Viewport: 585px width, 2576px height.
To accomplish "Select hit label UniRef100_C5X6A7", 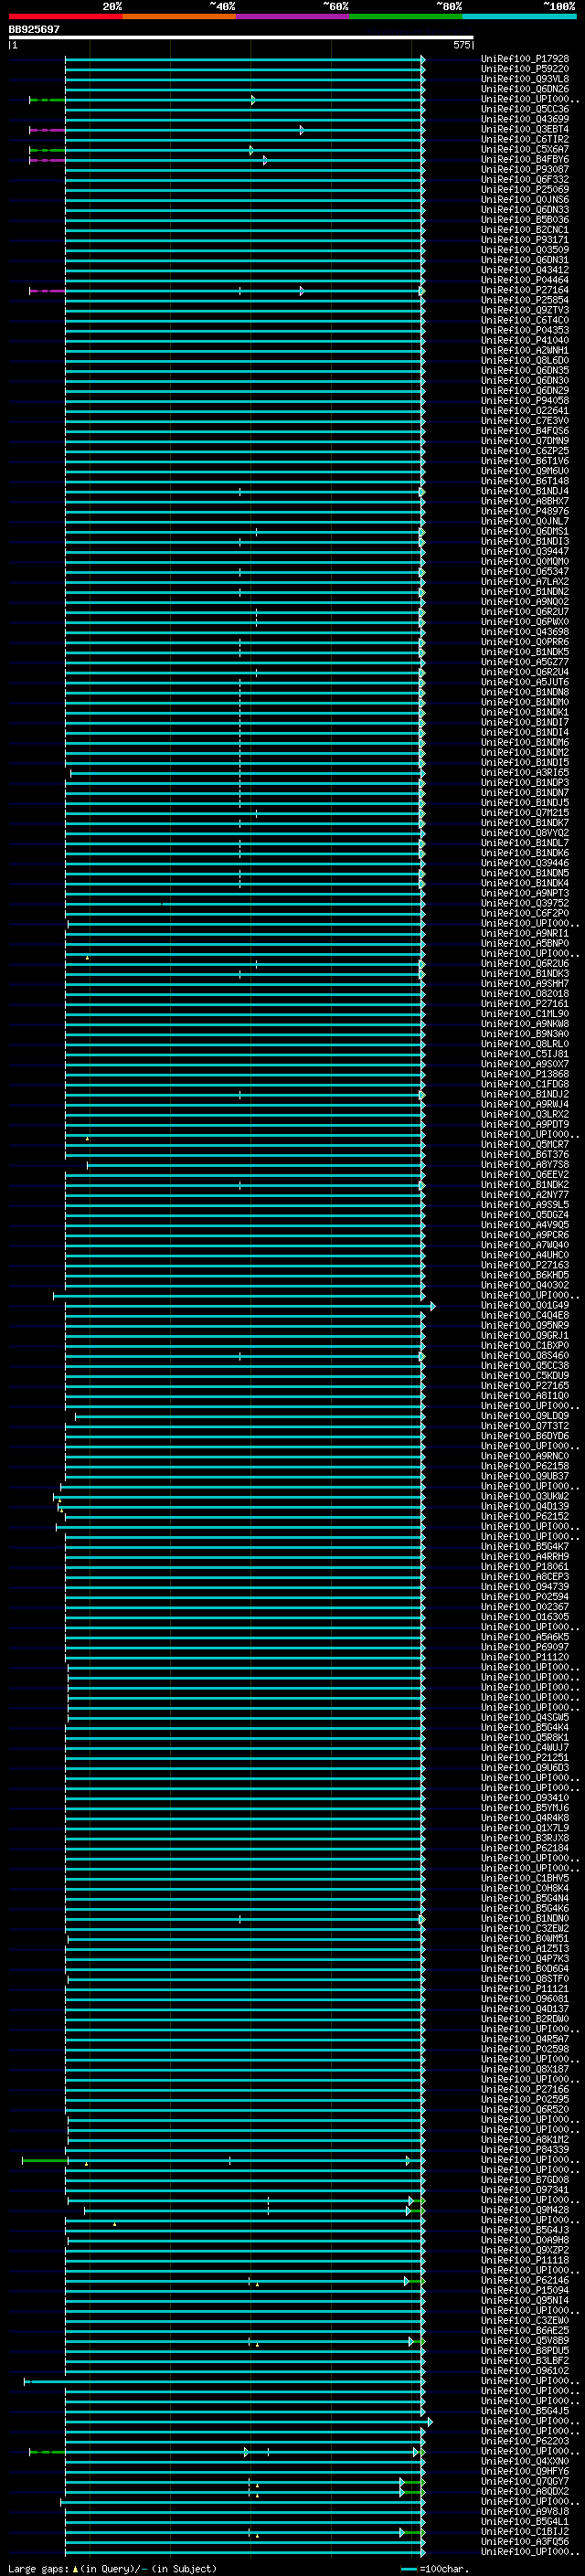I will click(524, 149).
